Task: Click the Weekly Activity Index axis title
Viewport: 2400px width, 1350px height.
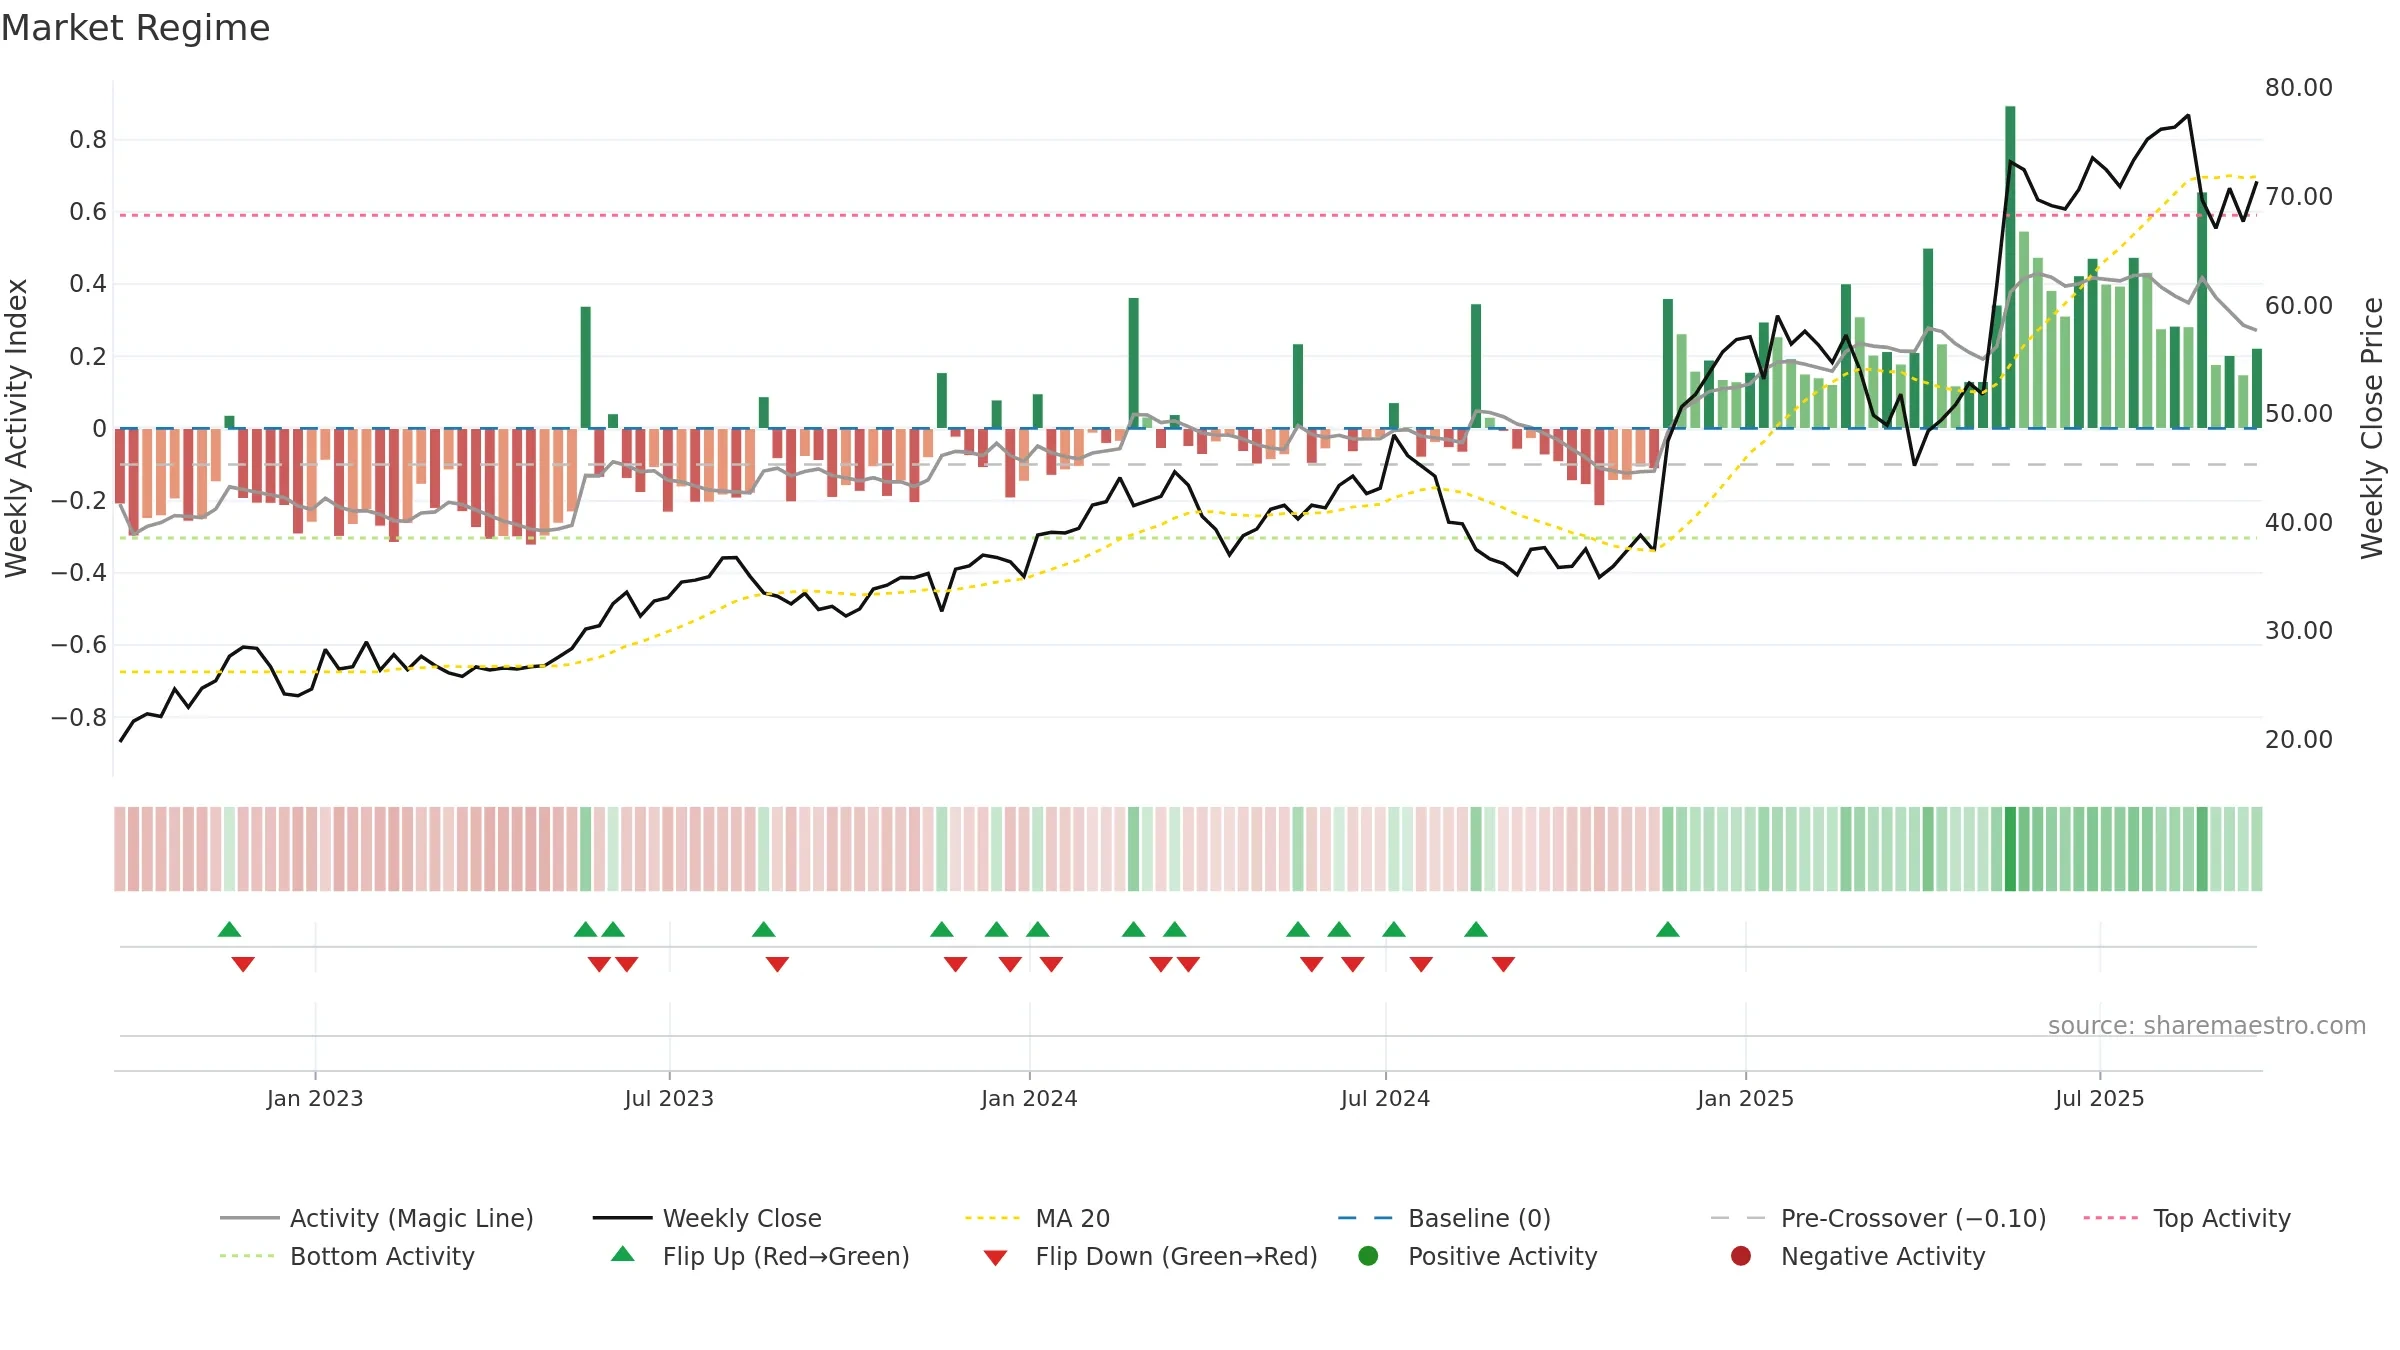Action: coord(16,428)
